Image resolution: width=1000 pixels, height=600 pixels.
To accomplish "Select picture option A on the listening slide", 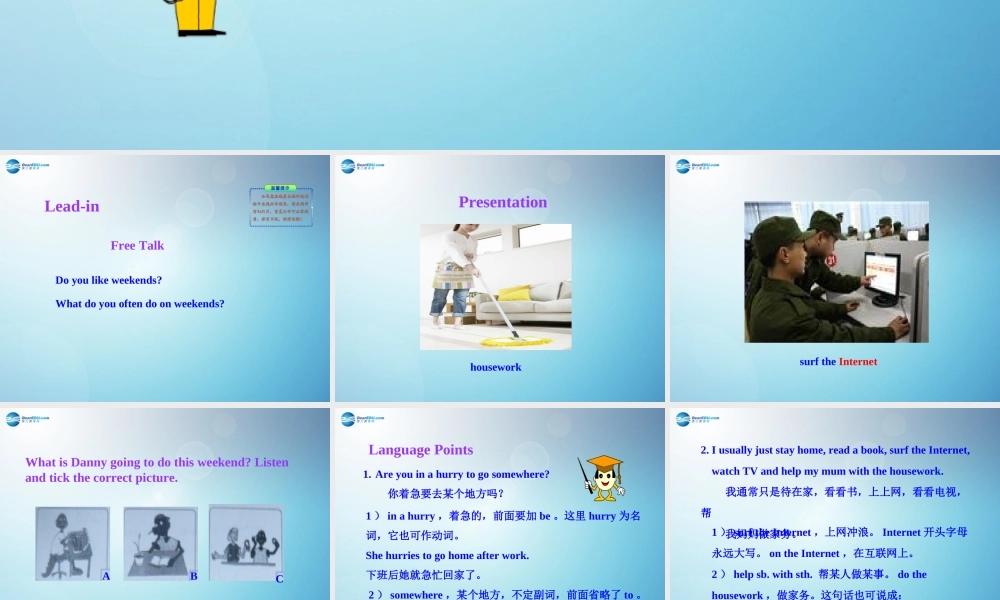I will click(72, 542).
